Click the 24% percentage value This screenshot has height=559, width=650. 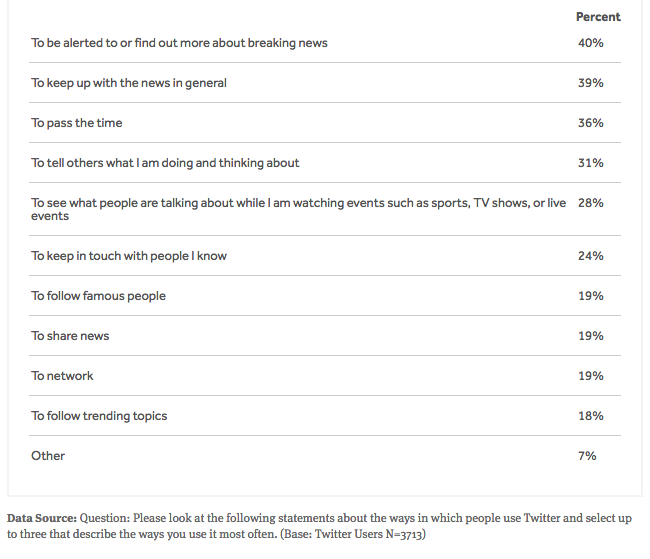tap(590, 256)
